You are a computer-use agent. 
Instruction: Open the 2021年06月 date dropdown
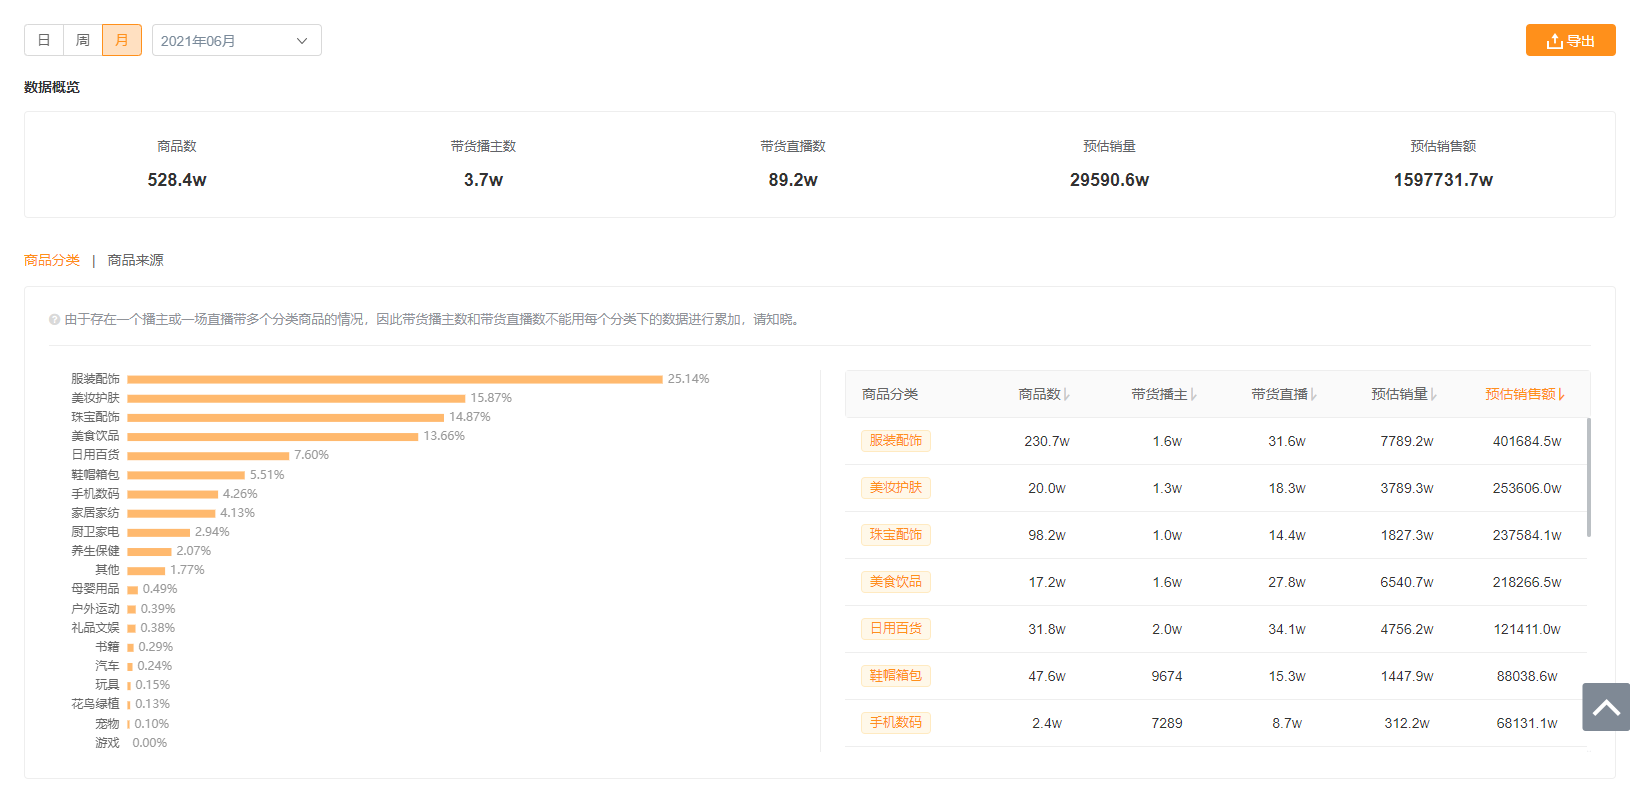237,40
